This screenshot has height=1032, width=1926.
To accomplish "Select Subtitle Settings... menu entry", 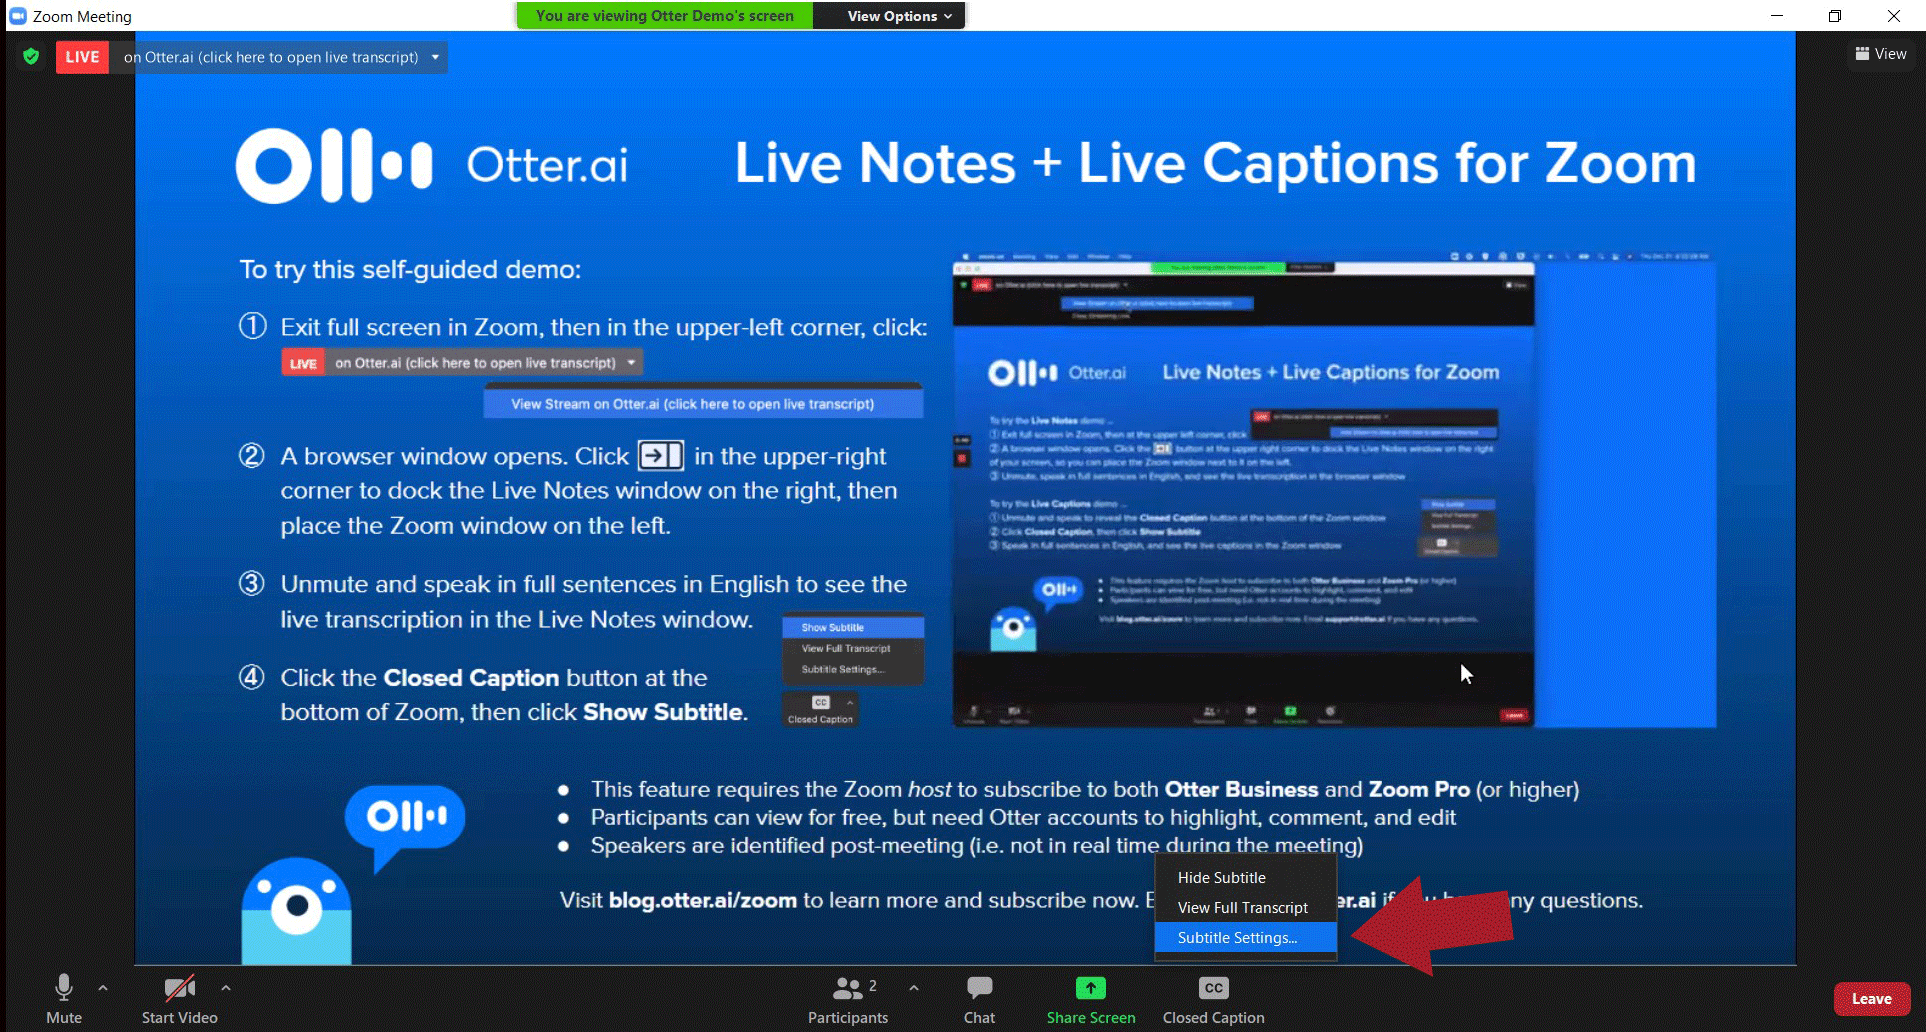I will click(x=1246, y=937).
